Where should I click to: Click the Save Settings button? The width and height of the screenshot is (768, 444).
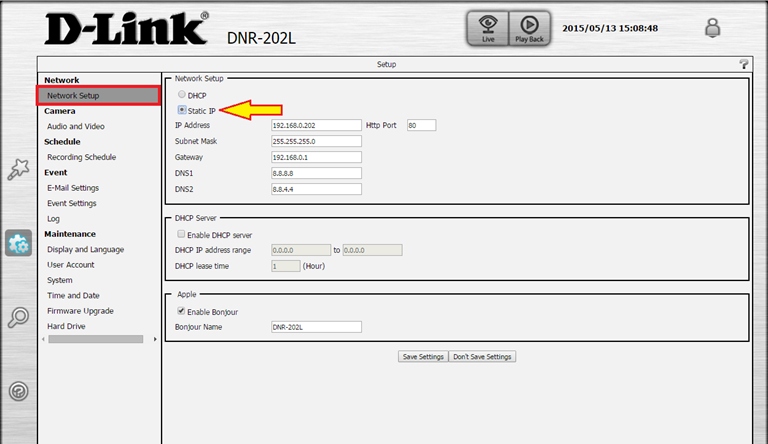pos(422,357)
